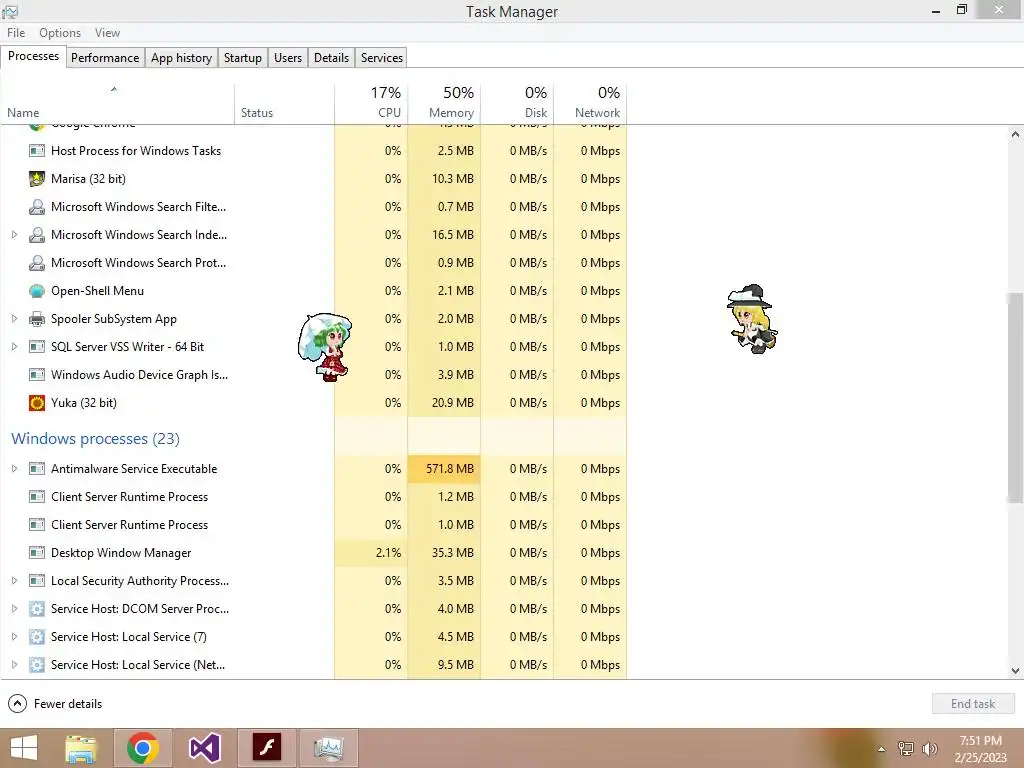Image resolution: width=1024 pixels, height=768 pixels.
Task: Expand the SQL Server VSS Writer process
Action: pyautogui.click(x=14, y=347)
